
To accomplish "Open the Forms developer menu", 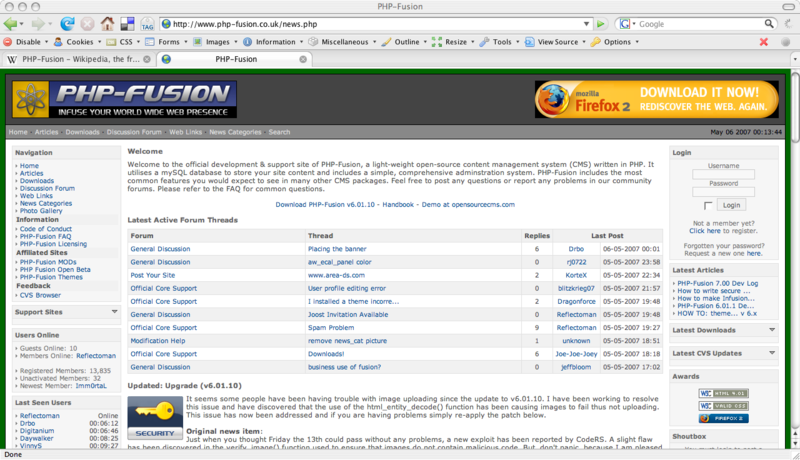I will coord(166,42).
